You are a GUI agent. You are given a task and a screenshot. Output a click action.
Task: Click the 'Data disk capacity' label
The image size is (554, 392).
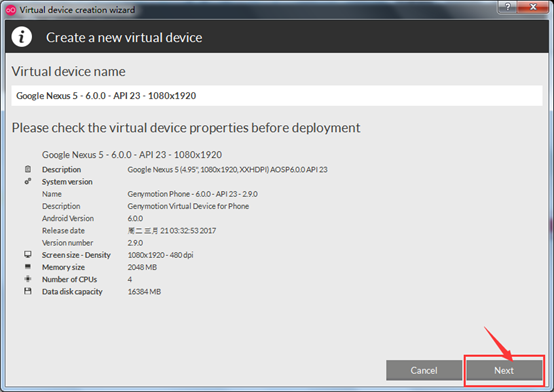click(72, 292)
